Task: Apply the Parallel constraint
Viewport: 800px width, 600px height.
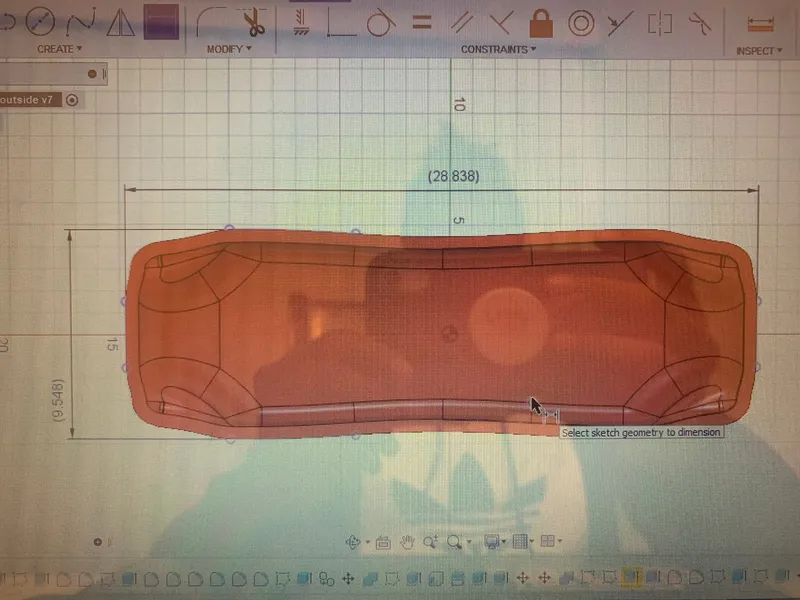Action: 461,23
